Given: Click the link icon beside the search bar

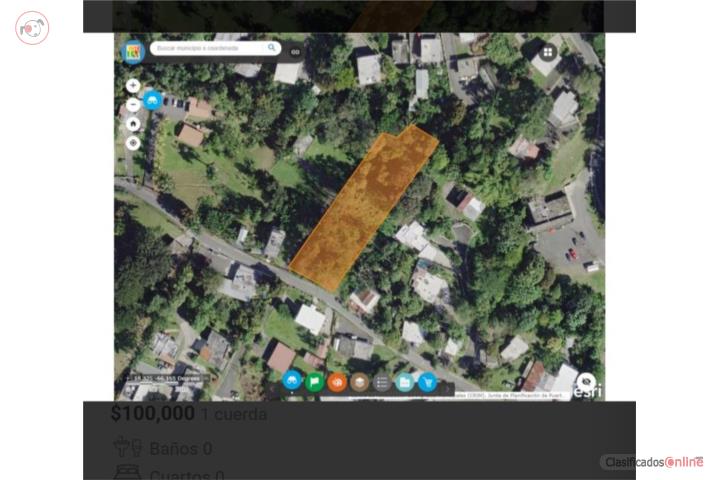Looking at the screenshot, I should pyautogui.click(x=295, y=52).
